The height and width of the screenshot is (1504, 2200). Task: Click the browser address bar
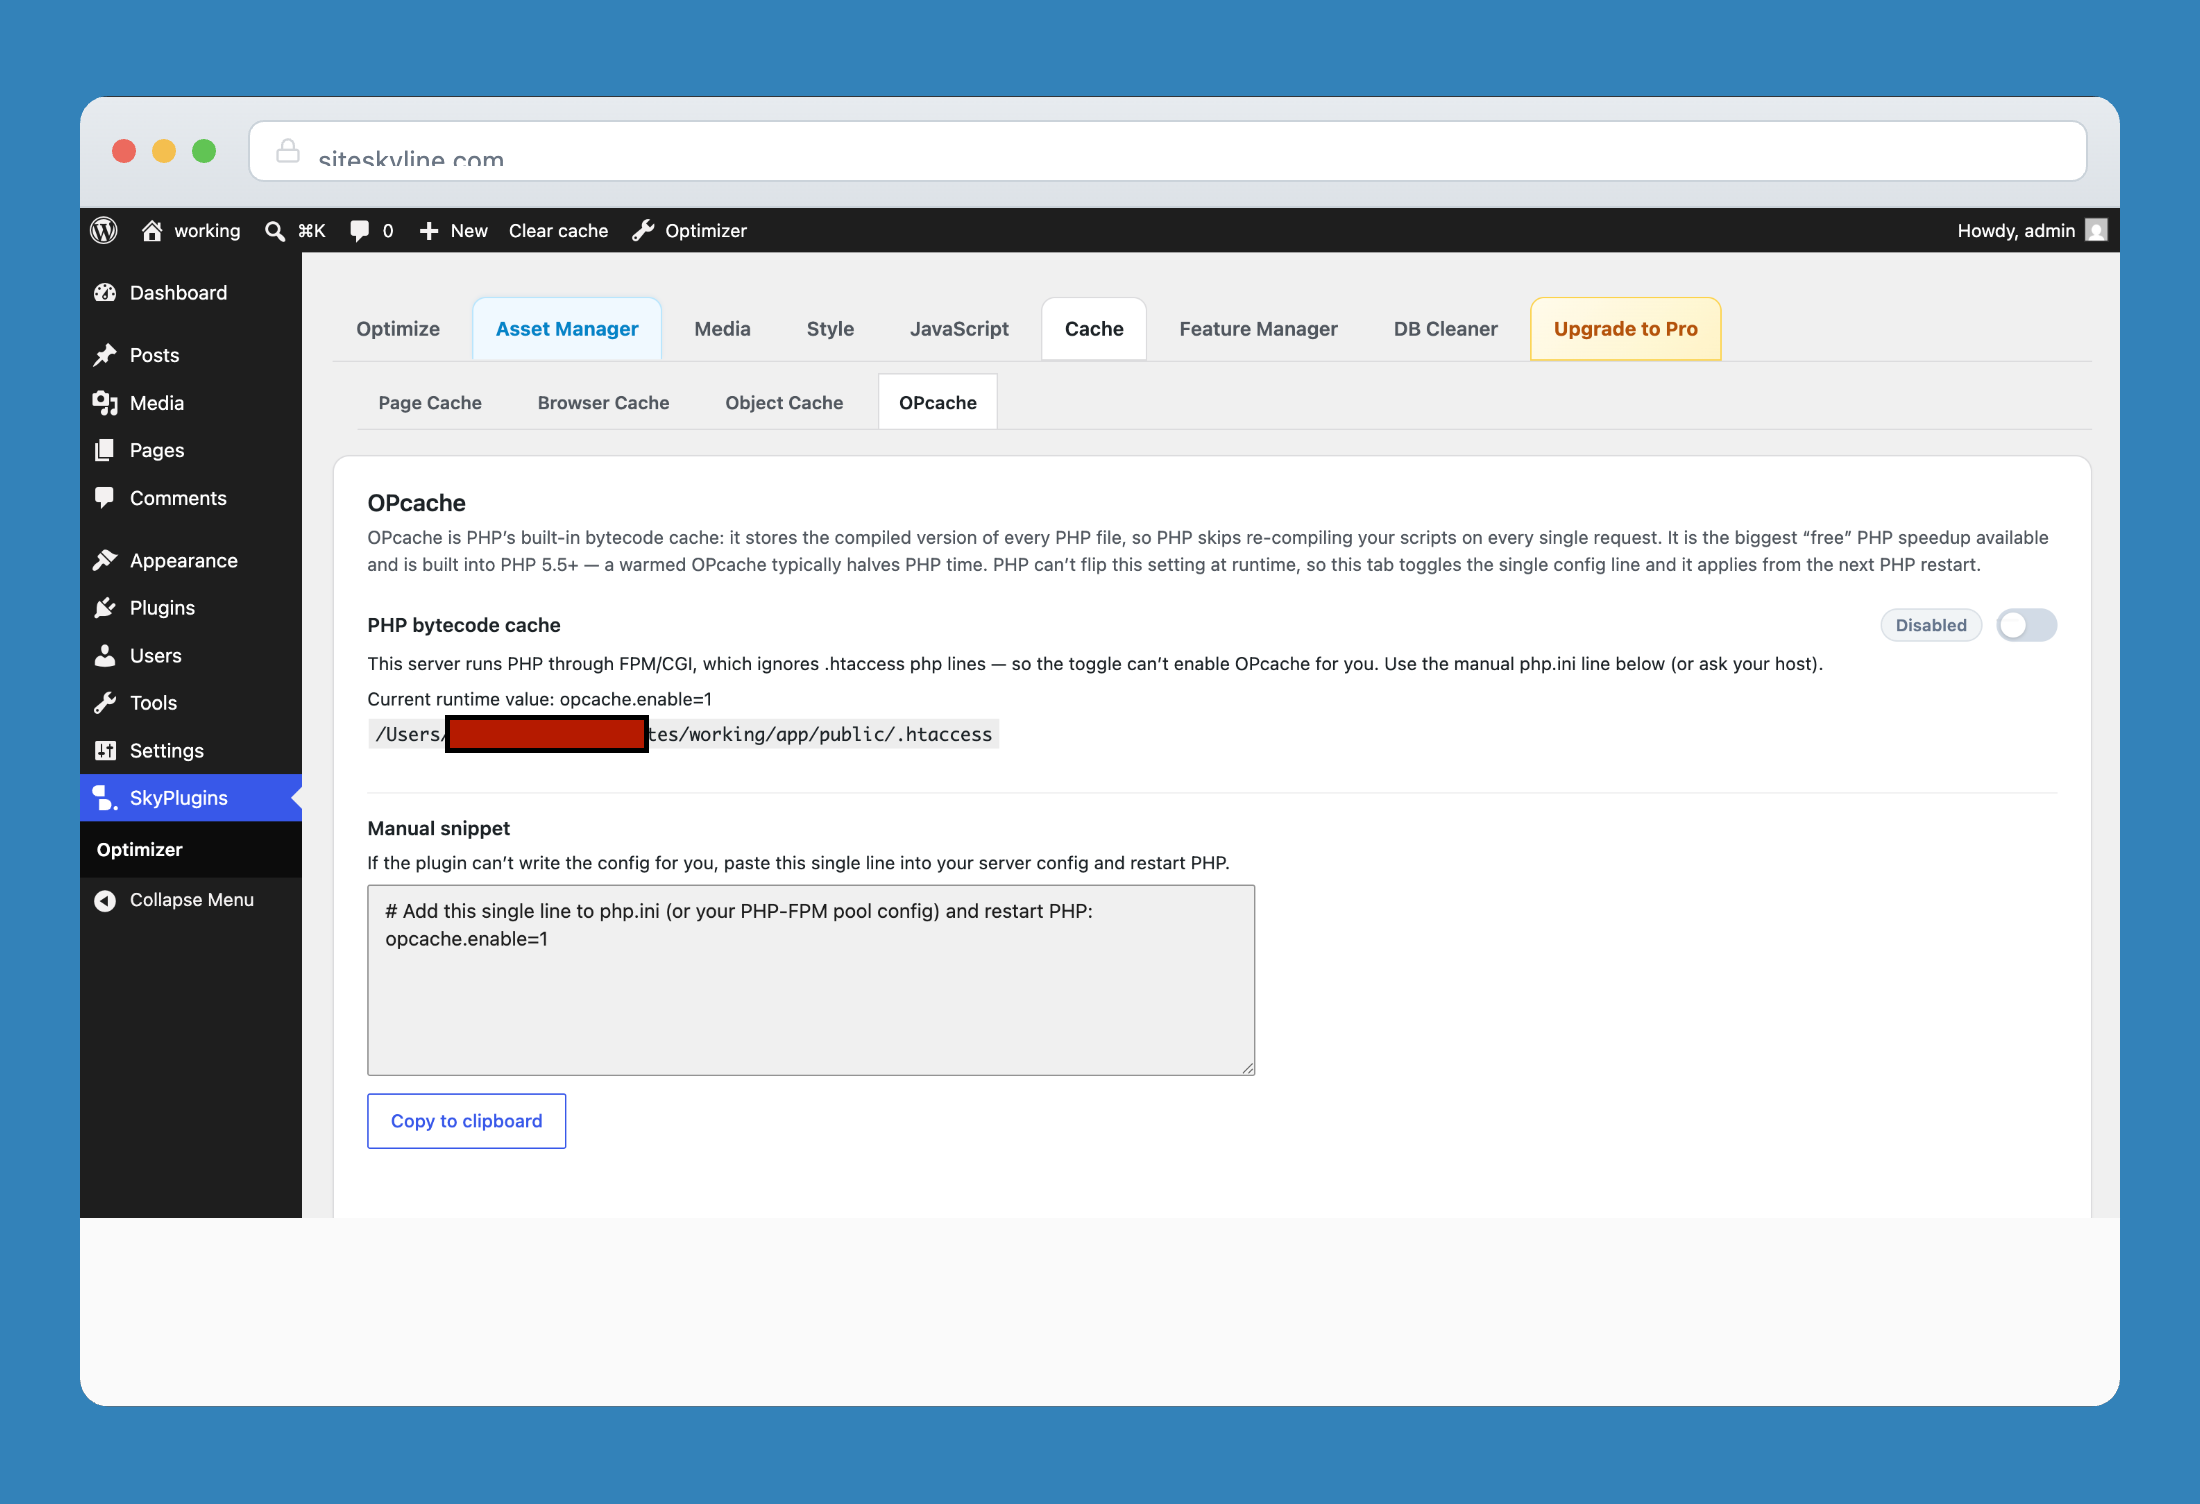[x=1168, y=151]
